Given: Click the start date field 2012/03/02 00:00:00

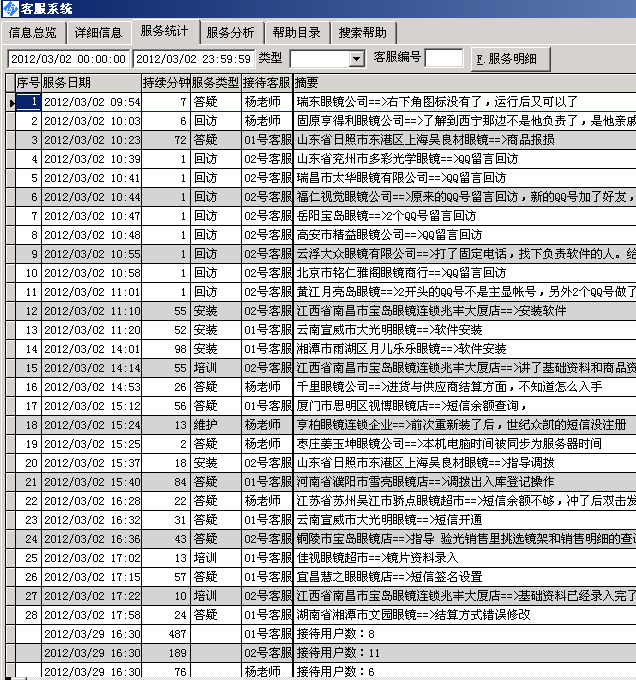Looking at the screenshot, I should [x=68, y=59].
